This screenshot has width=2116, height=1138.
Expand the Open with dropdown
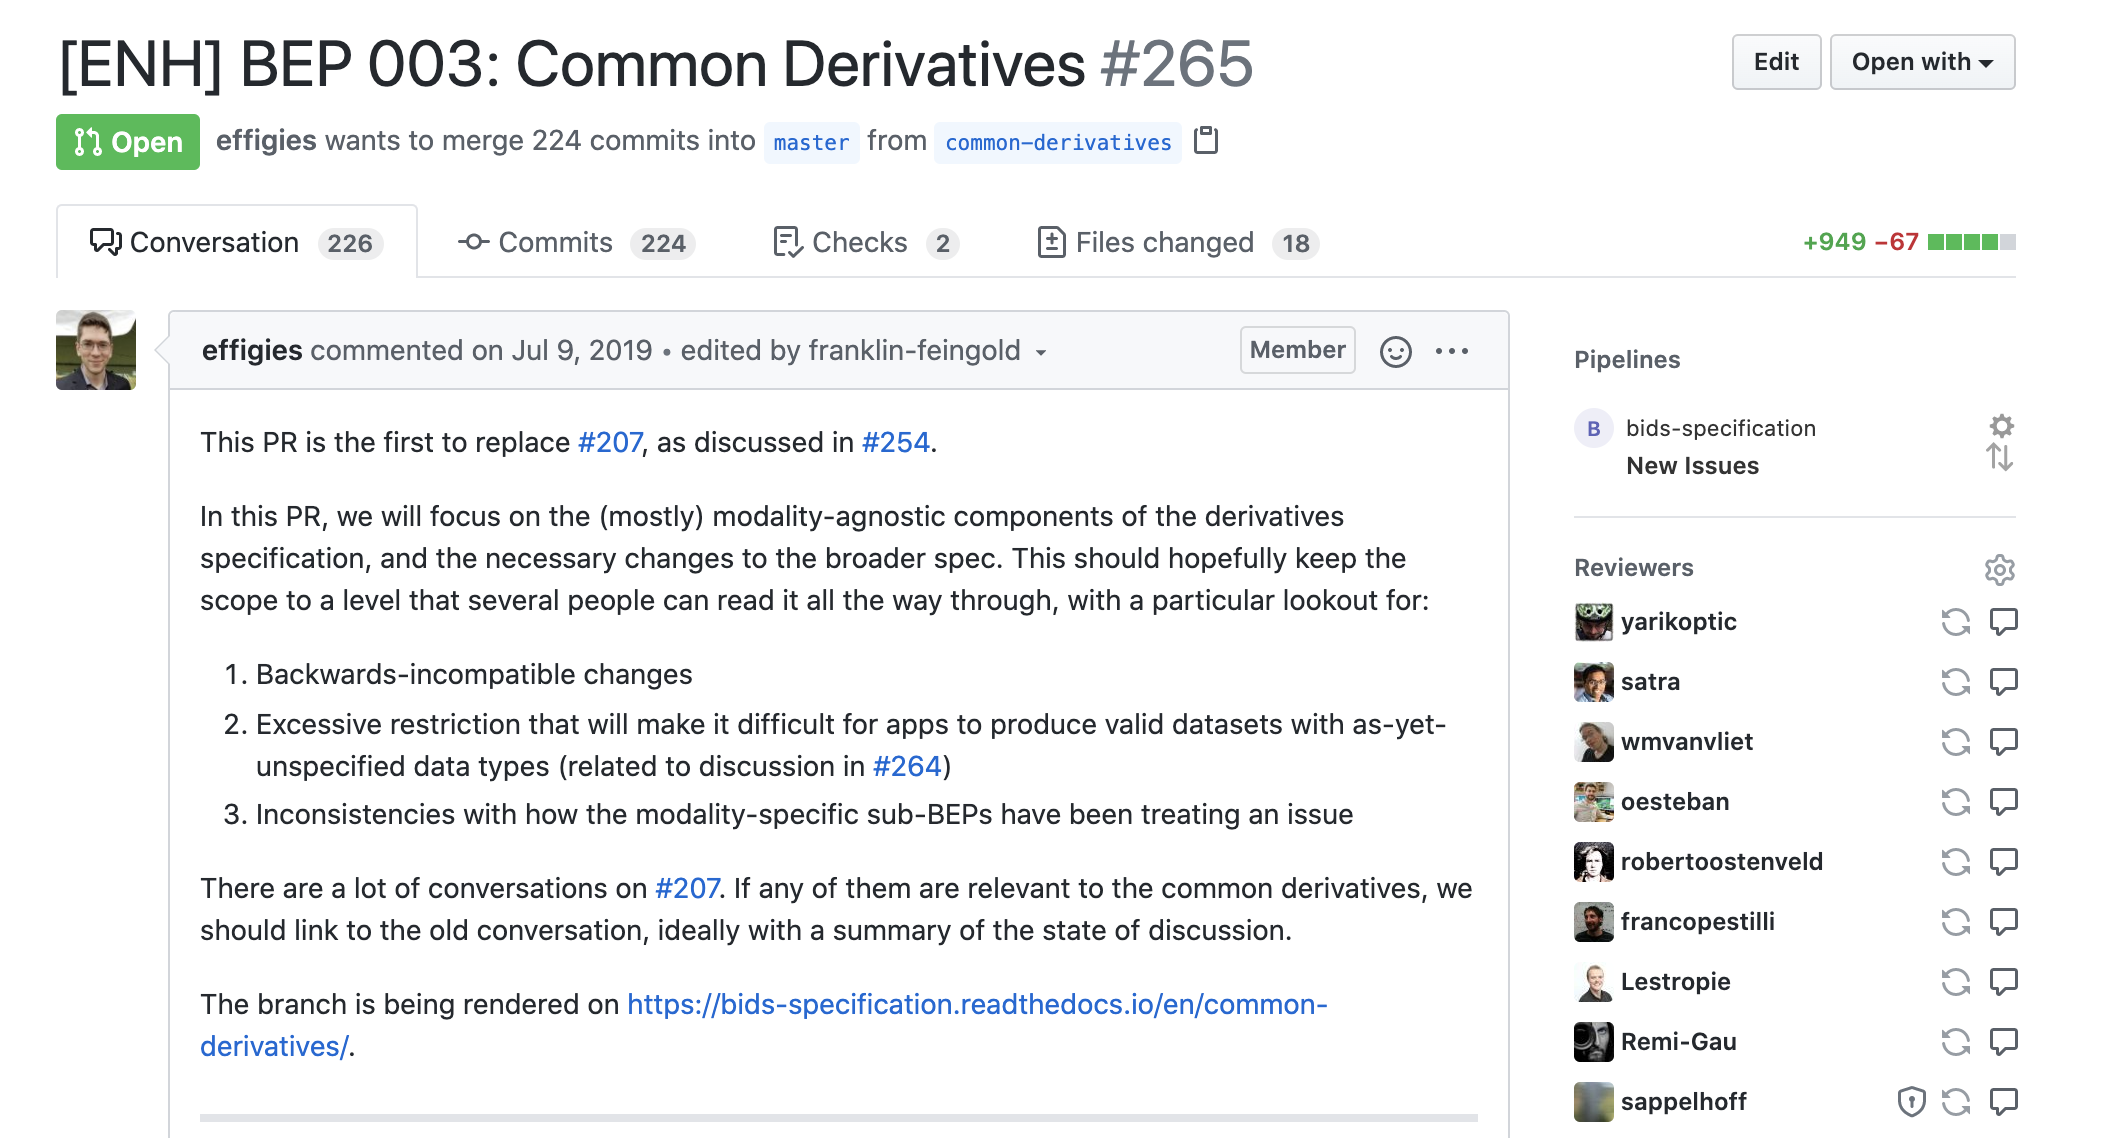click(x=1921, y=62)
